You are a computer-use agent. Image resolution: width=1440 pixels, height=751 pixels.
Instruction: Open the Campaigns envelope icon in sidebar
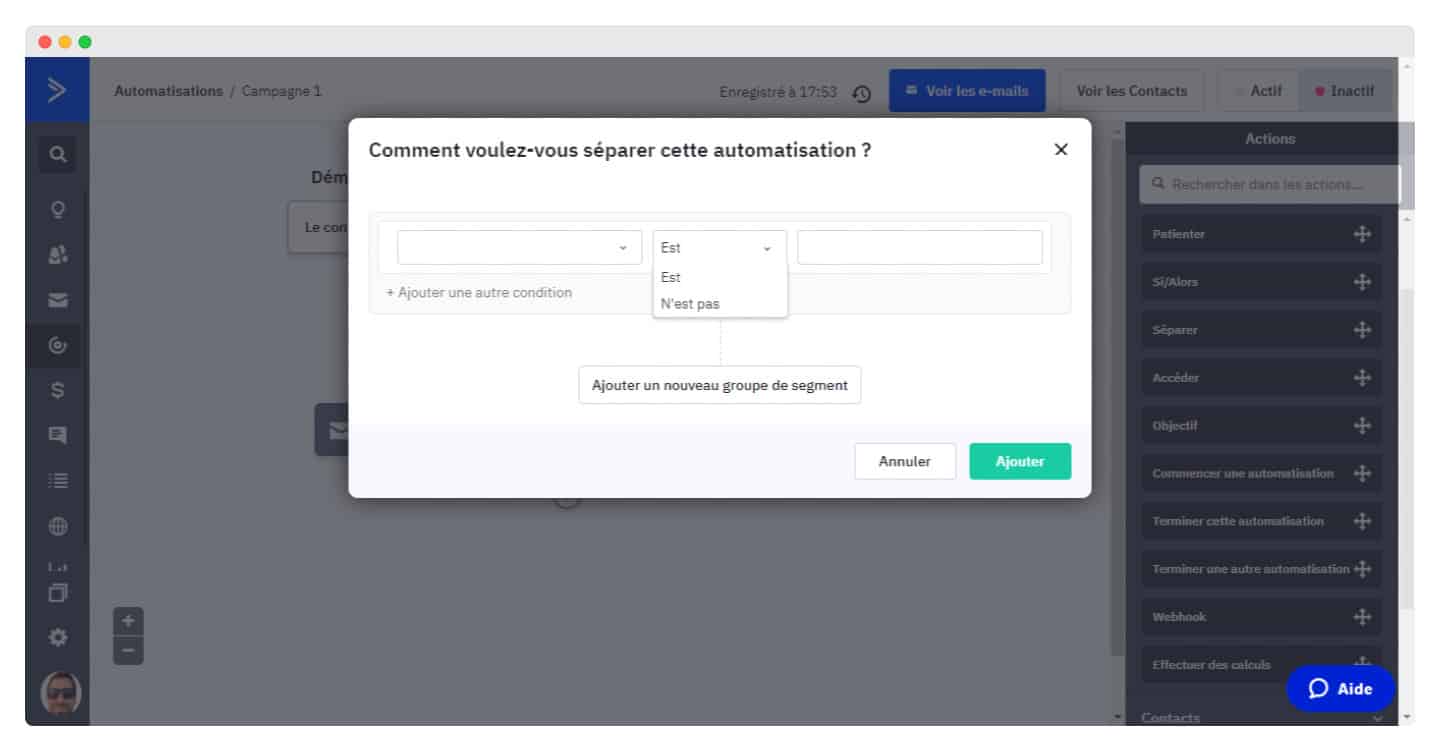click(x=58, y=300)
